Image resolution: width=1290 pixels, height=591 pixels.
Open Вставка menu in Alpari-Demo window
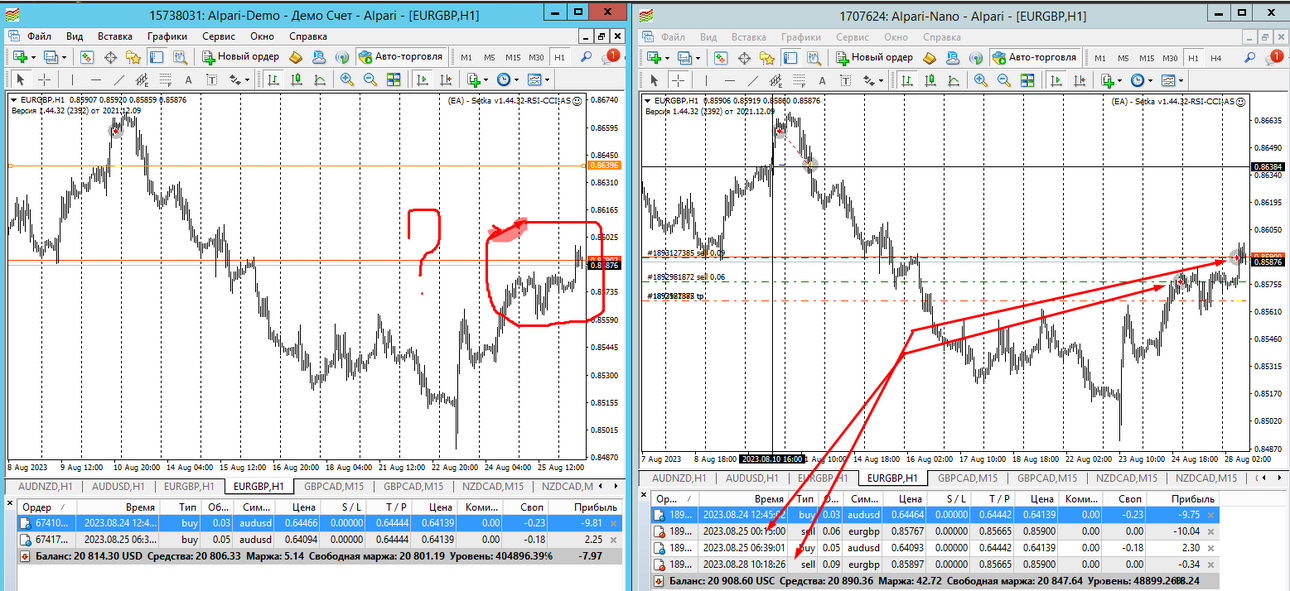coord(115,35)
